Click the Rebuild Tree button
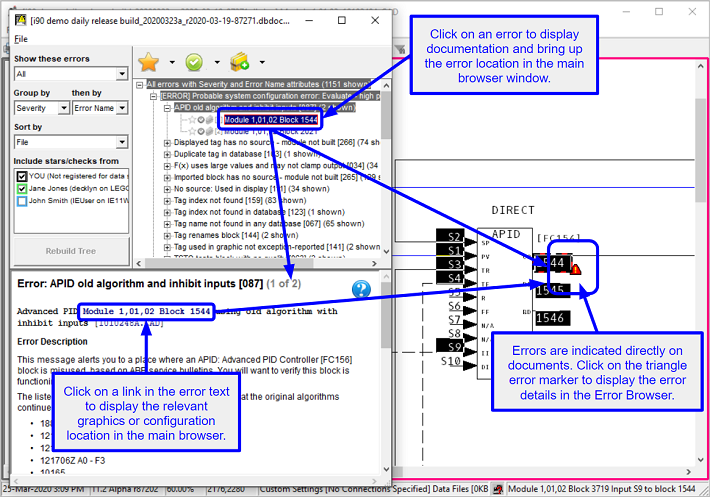710x497 pixels. click(x=70, y=250)
